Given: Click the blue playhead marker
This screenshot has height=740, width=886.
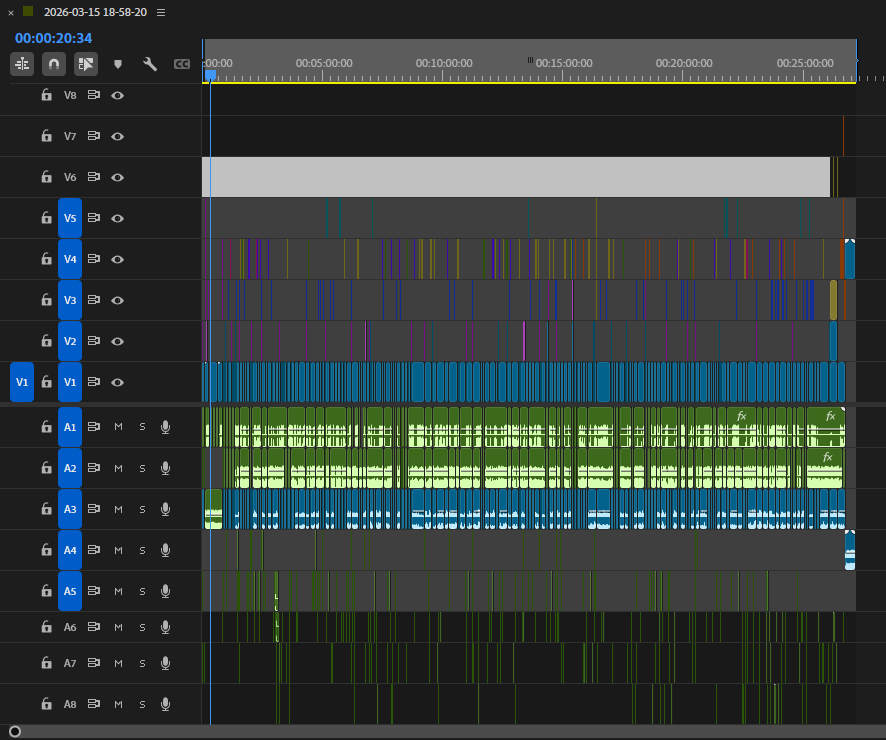Looking at the screenshot, I should click(210, 75).
